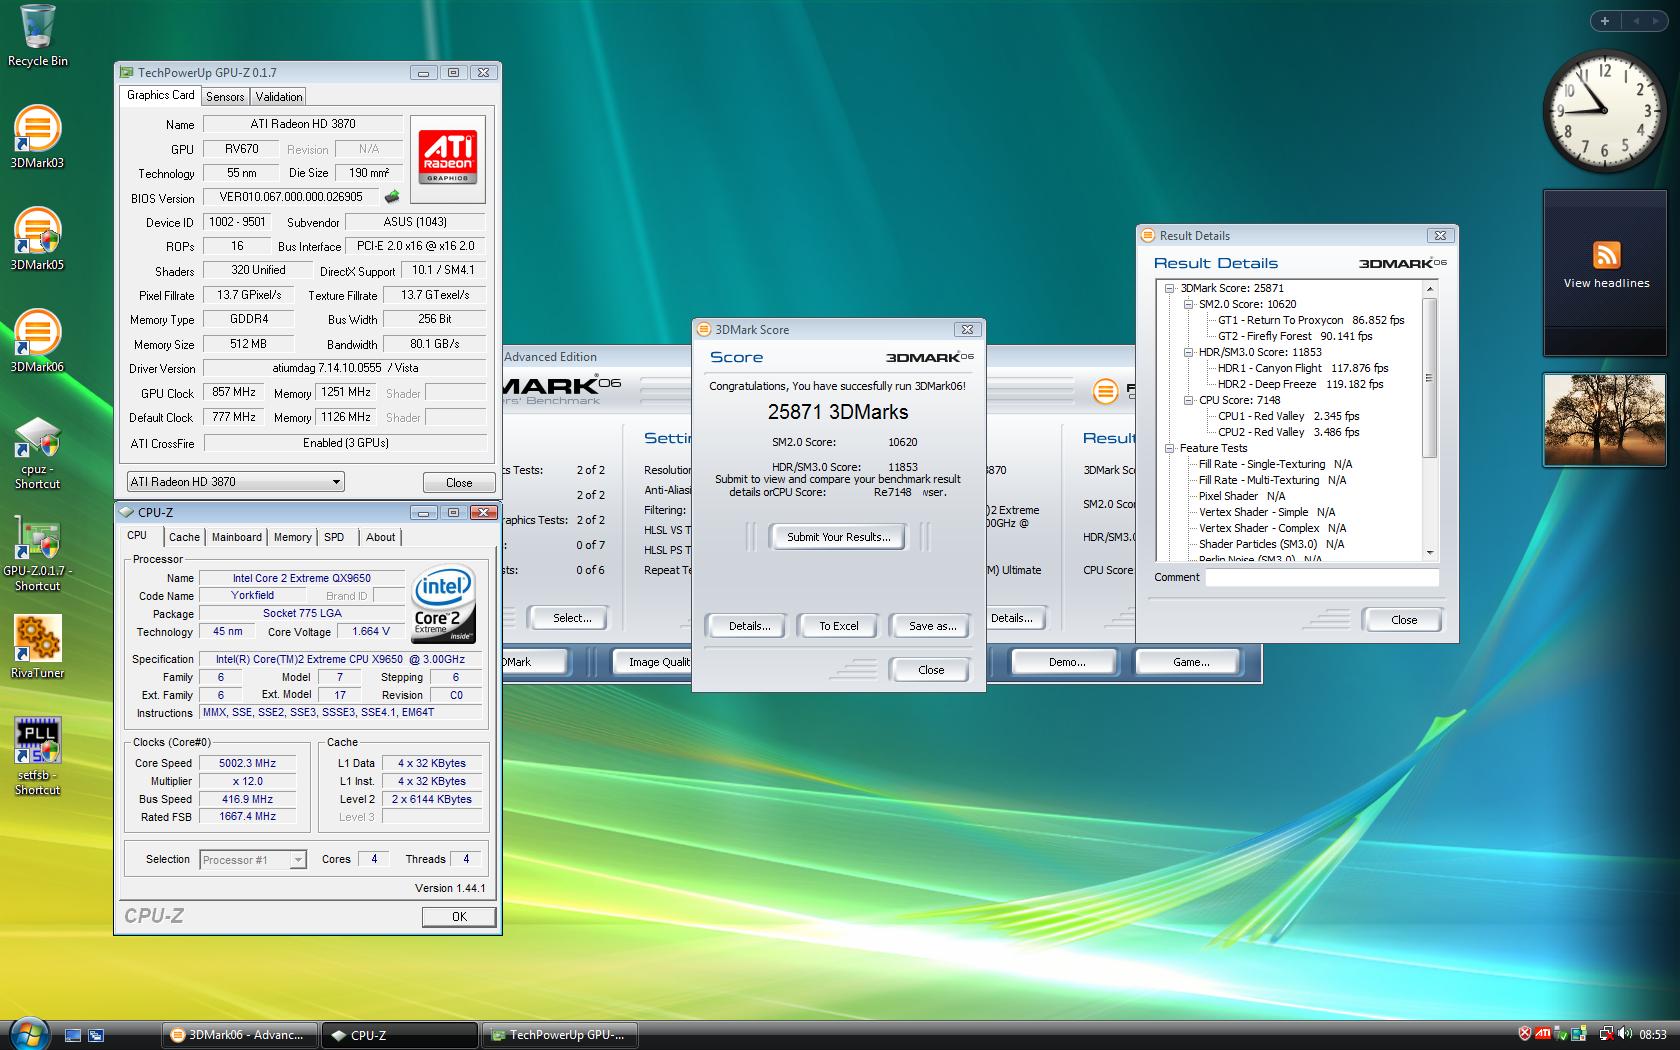The height and width of the screenshot is (1050, 1680).
Task: Close the 3DMark Score dialog with Close button
Action: pyautogui.click(x=930, y=670)
